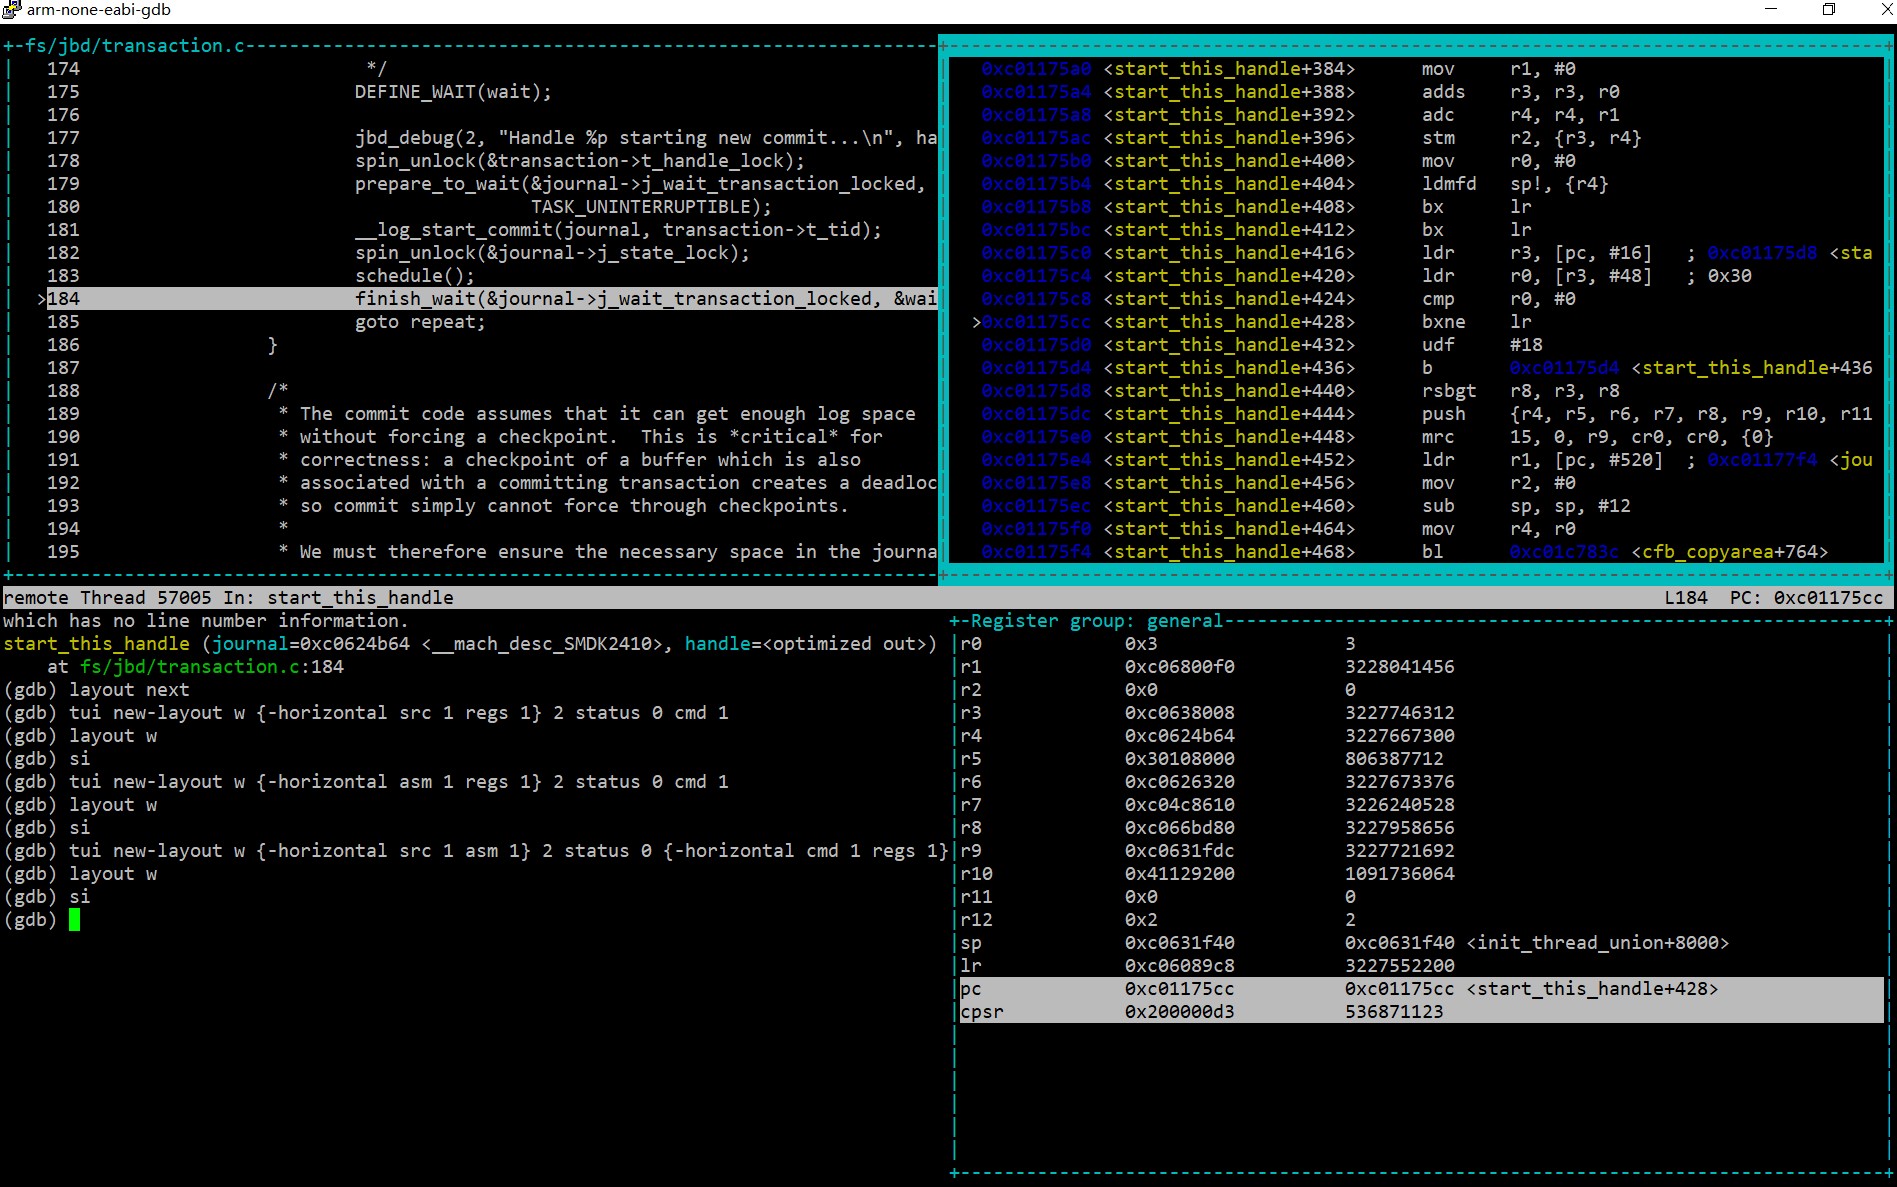
Task: Click asm line start_this_handle+440 rsbgt
Action: point(1300,391)
